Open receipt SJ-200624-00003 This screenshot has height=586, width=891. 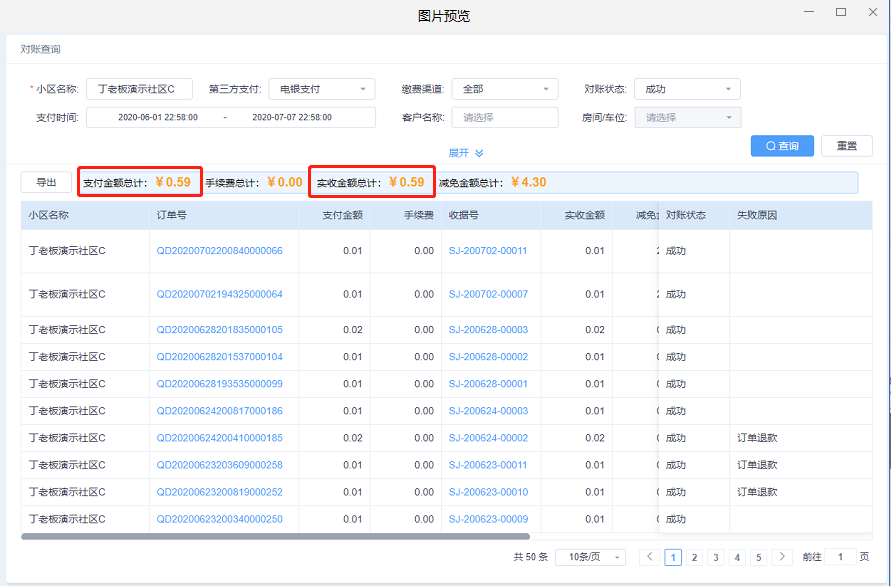tap(488, 411)
